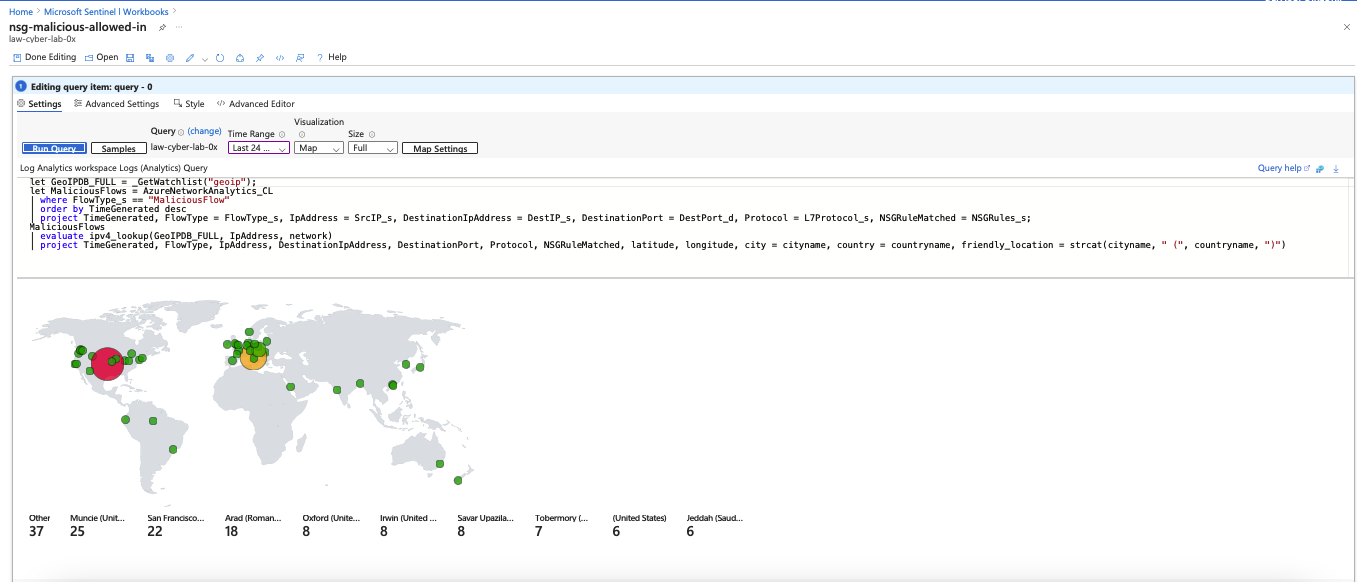The height and width of the screenshot is (582, 1357).
Task: Open Help from the toolbar
Action: point(332,57)
